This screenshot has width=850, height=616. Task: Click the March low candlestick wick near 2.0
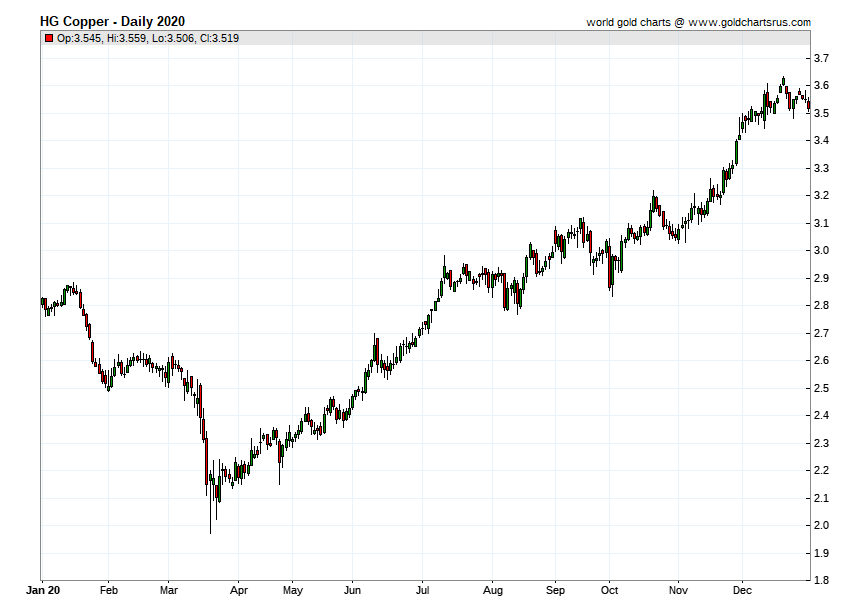tap(210, 502)
